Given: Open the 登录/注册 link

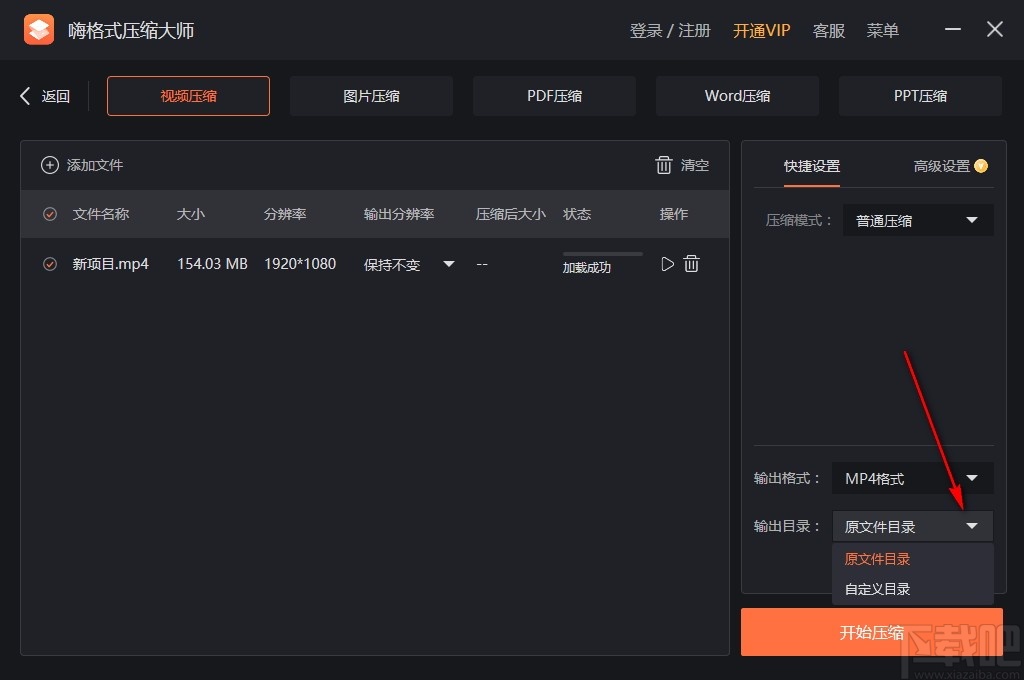Looking at the screenshot, I should pyautogui.click(x=670, y=30).
